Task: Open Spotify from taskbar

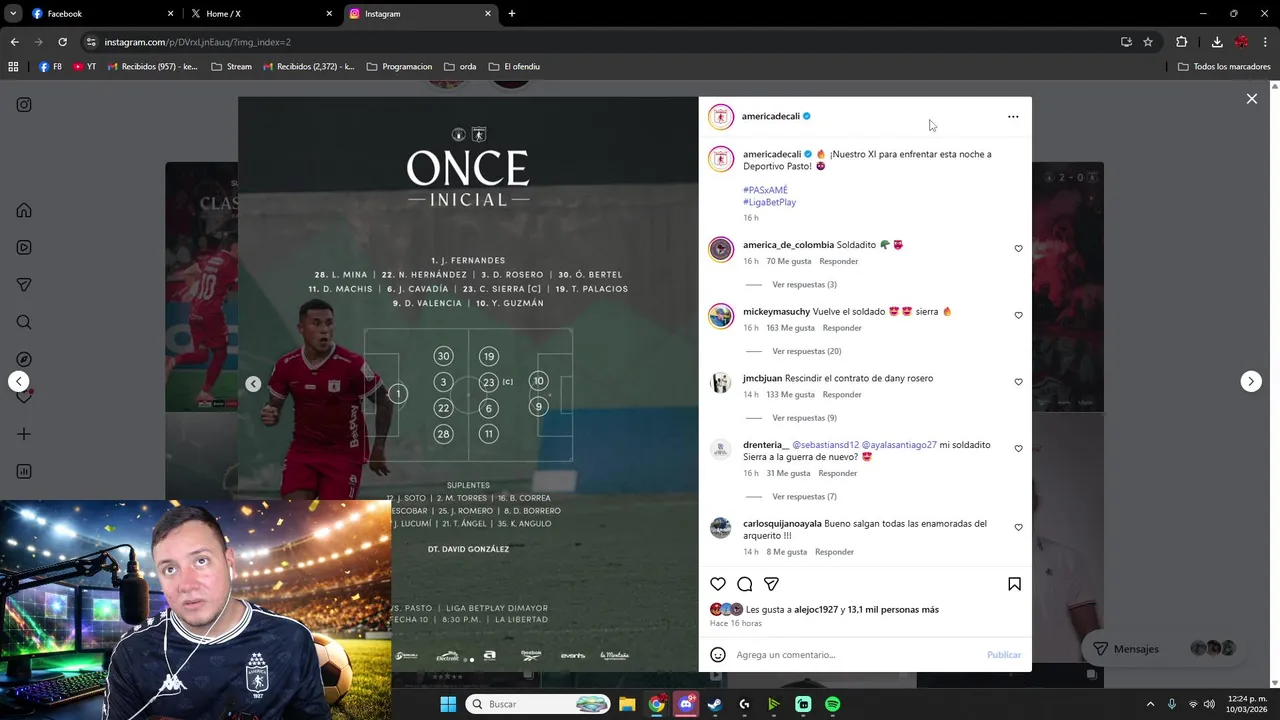Action: (832, 704)
